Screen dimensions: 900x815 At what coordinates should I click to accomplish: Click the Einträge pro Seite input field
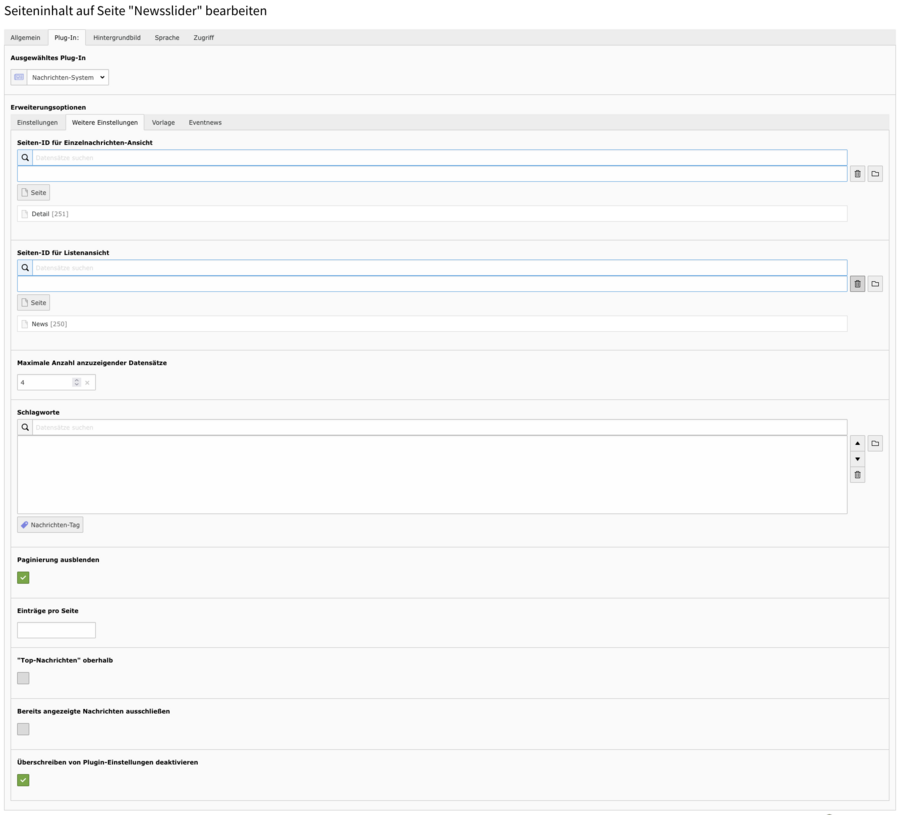point(56,630)
